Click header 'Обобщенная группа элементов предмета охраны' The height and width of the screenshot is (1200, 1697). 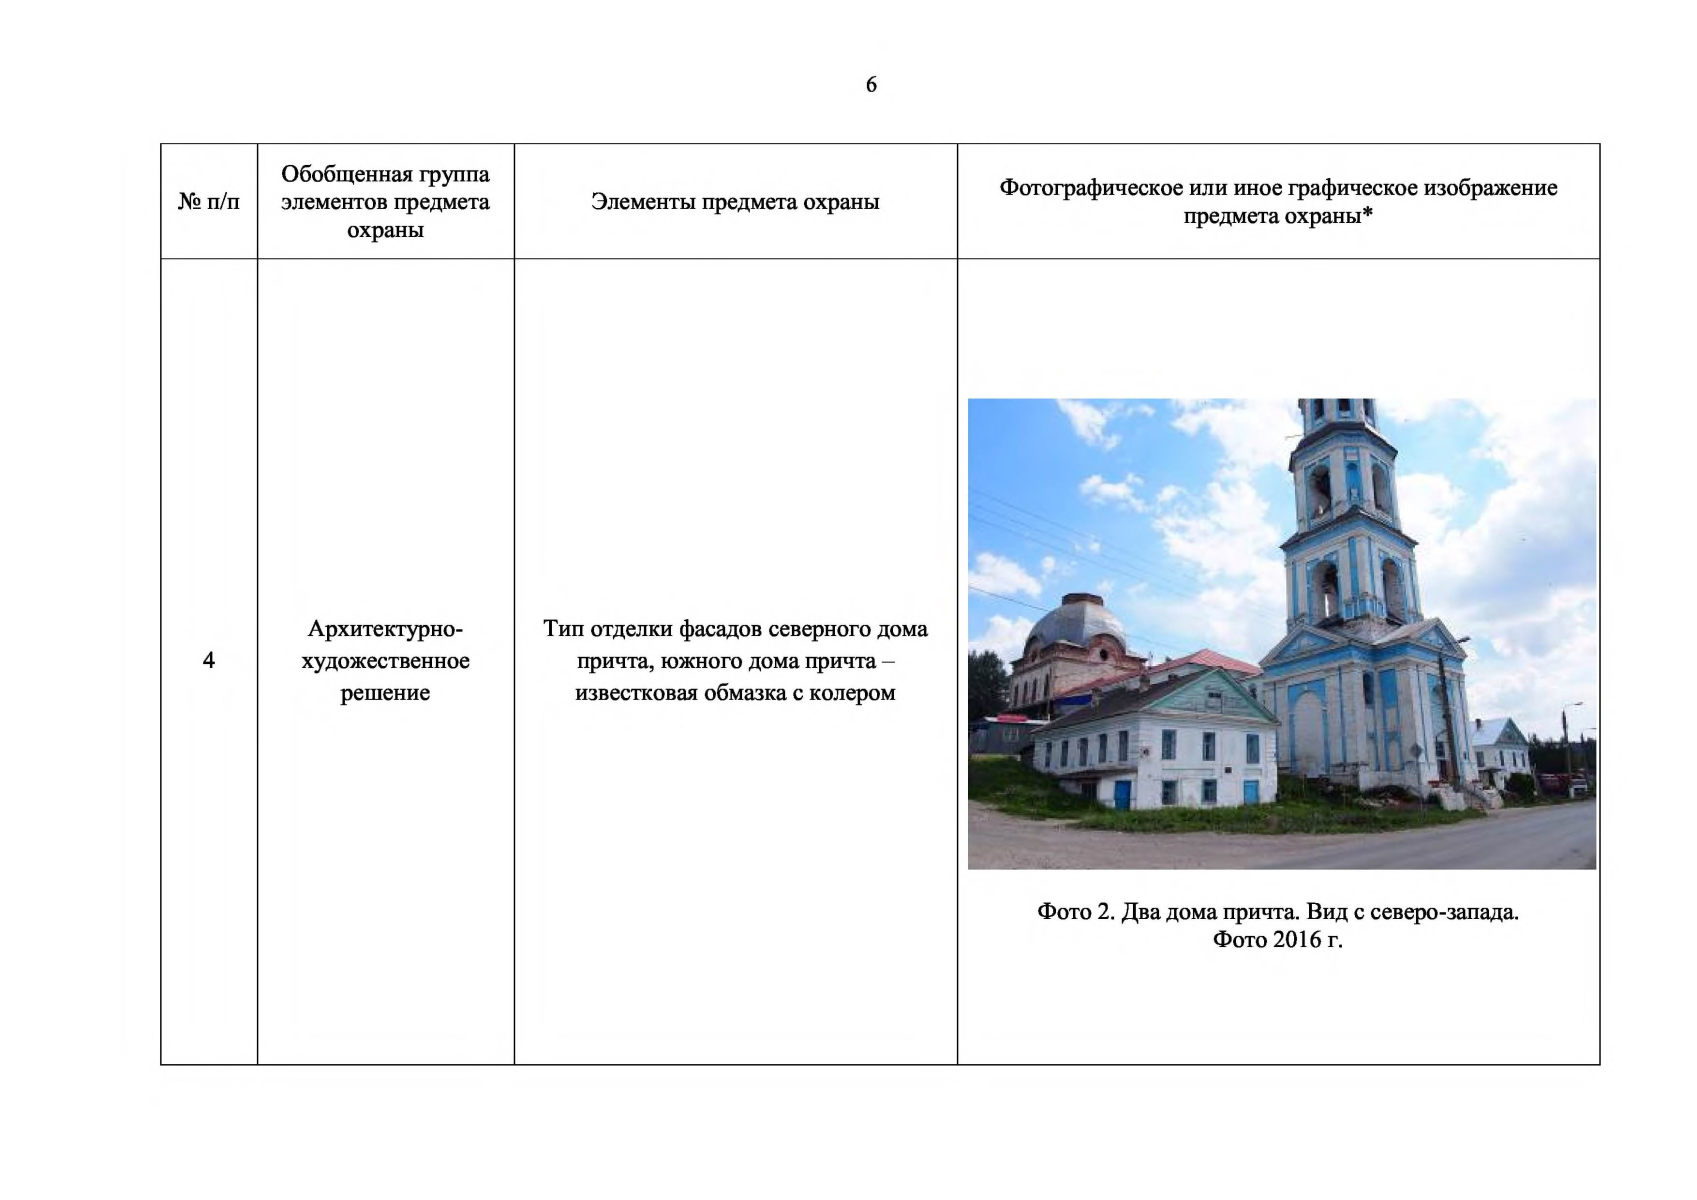click(x=385, y=202)
